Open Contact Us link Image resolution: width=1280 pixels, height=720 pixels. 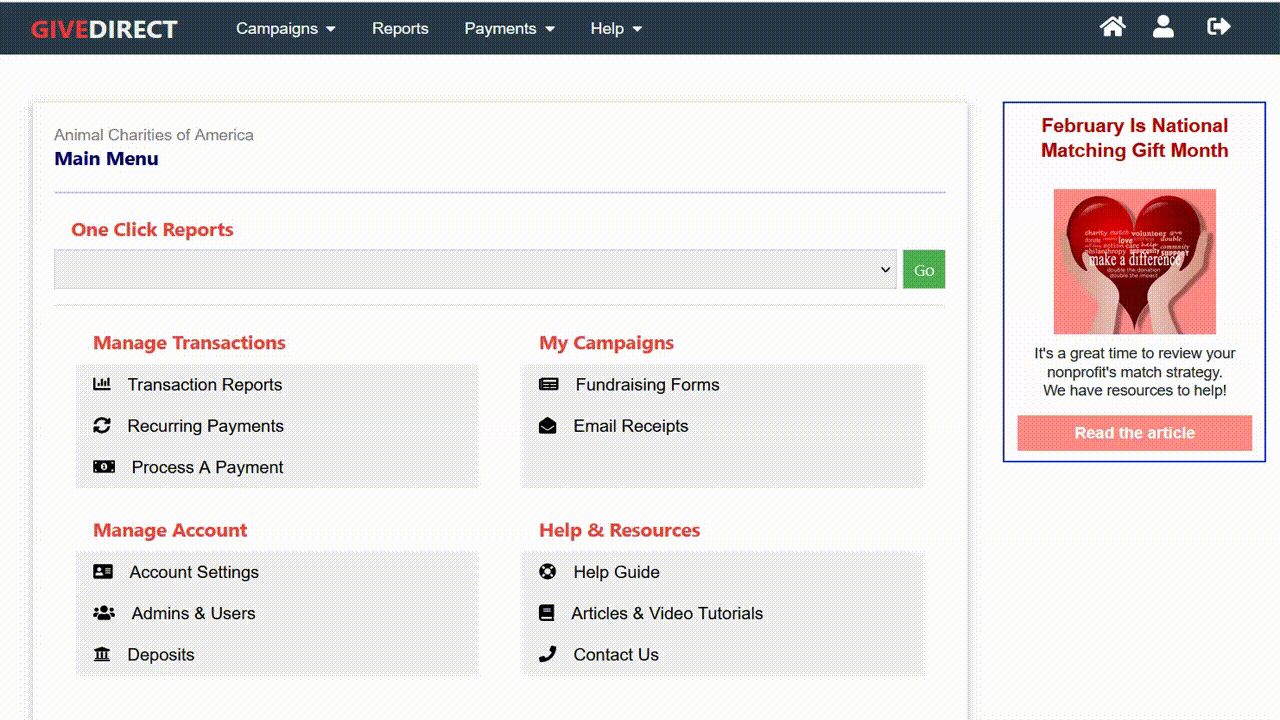coord(616,655)
